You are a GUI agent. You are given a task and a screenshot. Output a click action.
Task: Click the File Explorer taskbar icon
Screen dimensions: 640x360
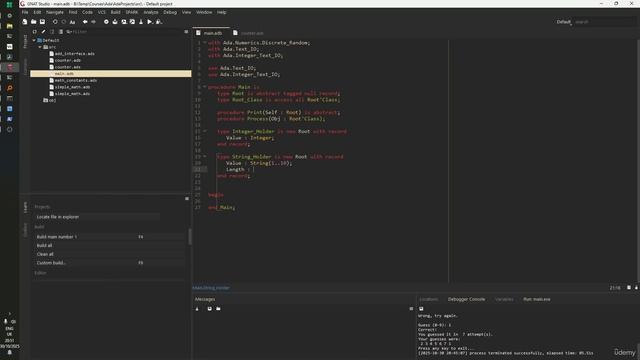point(9,26)
